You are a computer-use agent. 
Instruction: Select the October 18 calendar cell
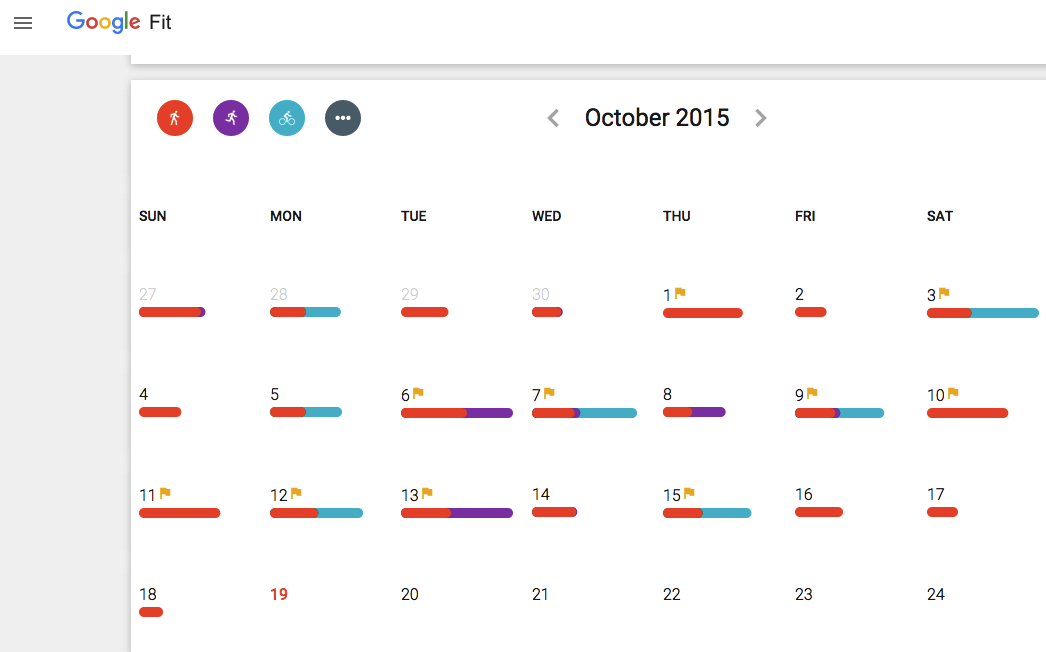point(148,594)
